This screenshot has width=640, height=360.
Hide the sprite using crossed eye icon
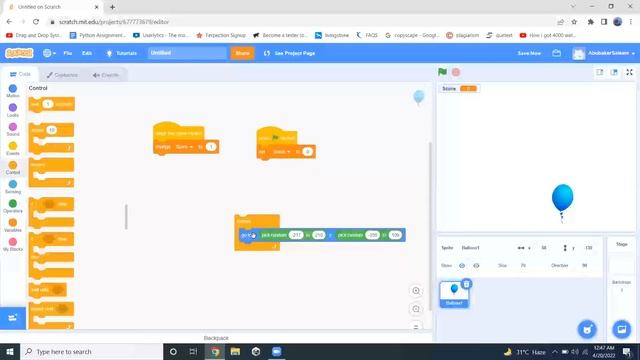point(476,265)
